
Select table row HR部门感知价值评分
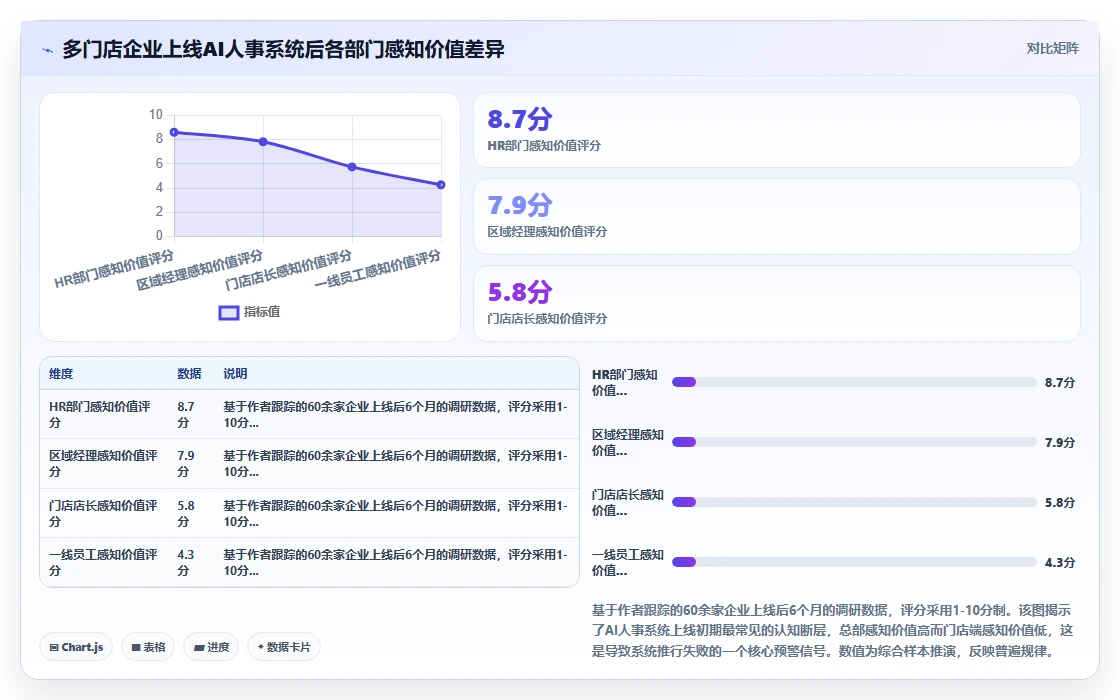[x=309, y=414]
